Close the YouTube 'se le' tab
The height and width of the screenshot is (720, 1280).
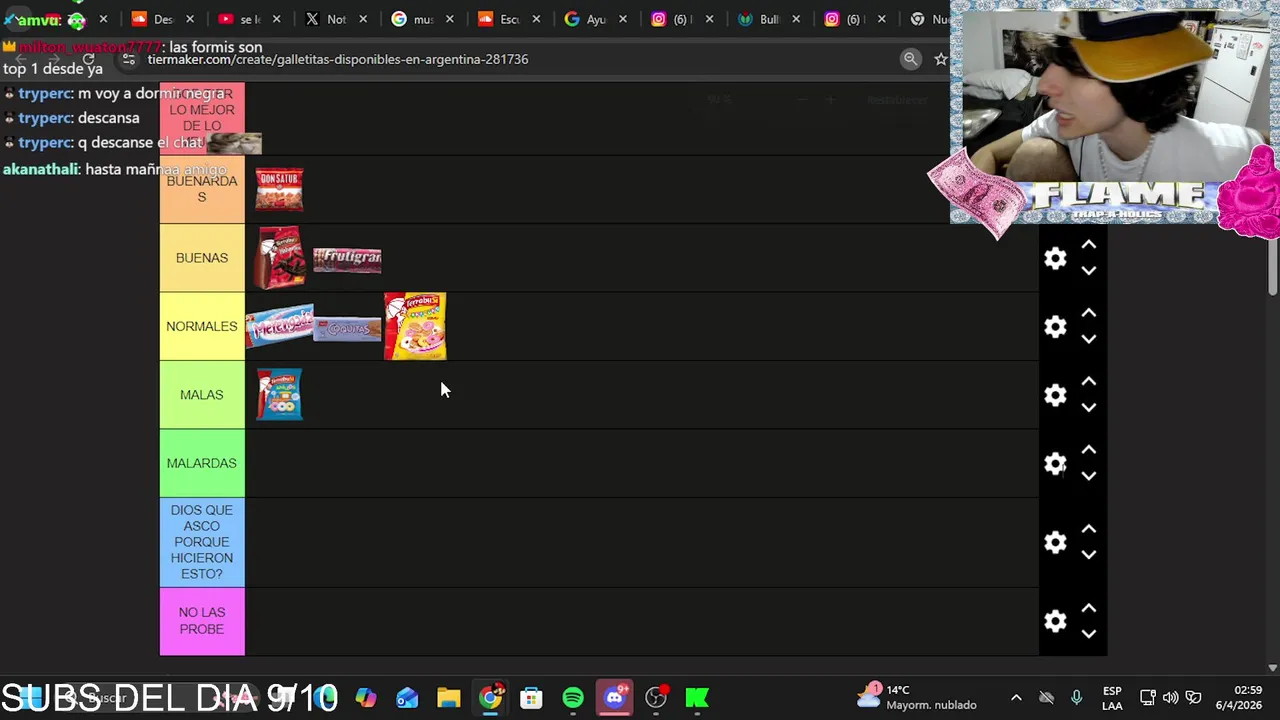point(277,19)
